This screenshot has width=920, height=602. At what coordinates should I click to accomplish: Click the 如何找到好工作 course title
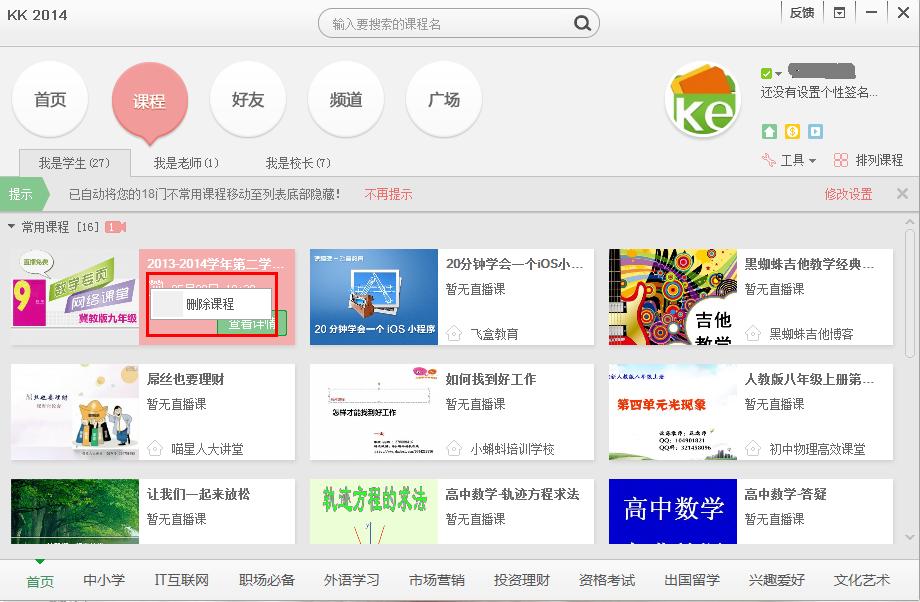[x=491, y=380]
